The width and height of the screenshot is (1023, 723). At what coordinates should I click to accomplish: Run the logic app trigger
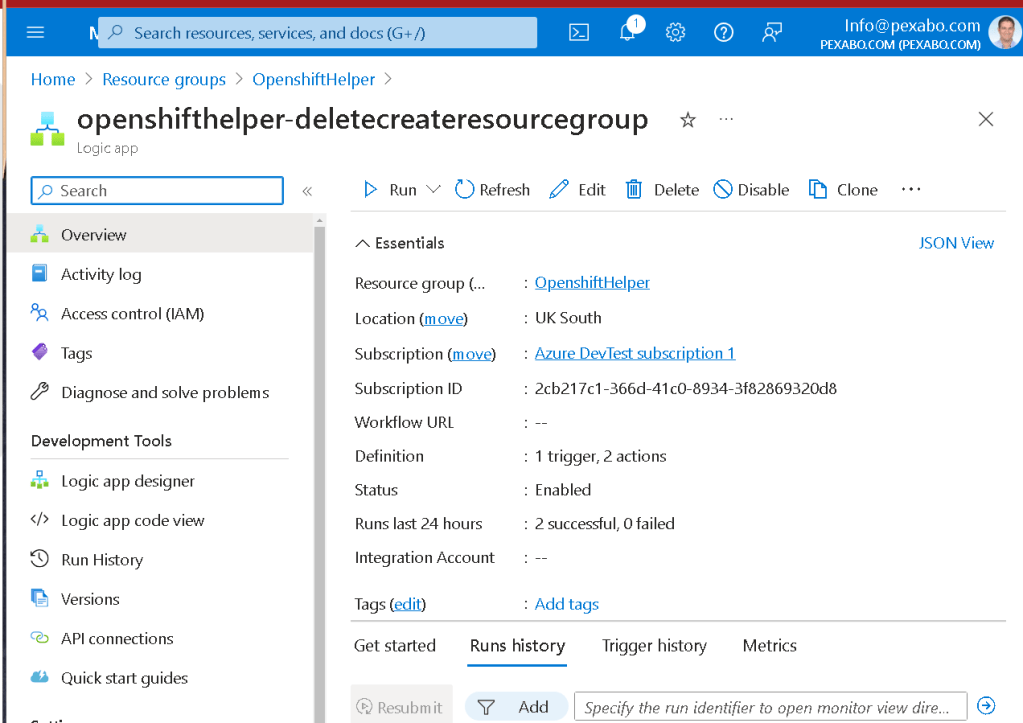(x=390, y=190)
